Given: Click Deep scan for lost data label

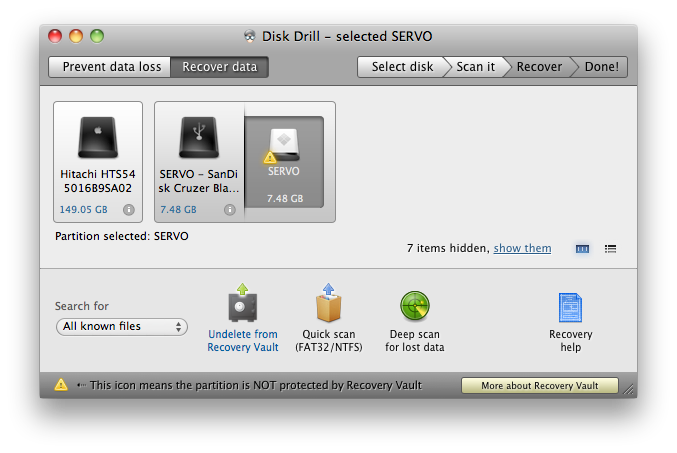Looking at the screenshot, I should coord(414,341).
